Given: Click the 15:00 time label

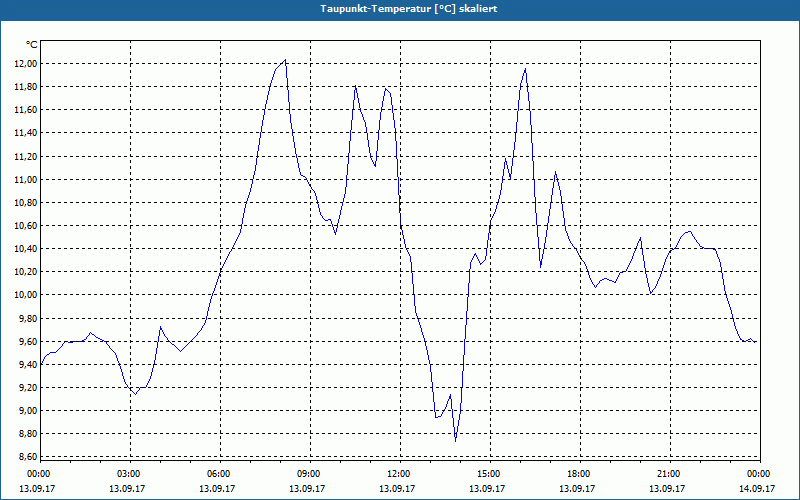Looking at the screenshot, I should [x=488, y=474].
